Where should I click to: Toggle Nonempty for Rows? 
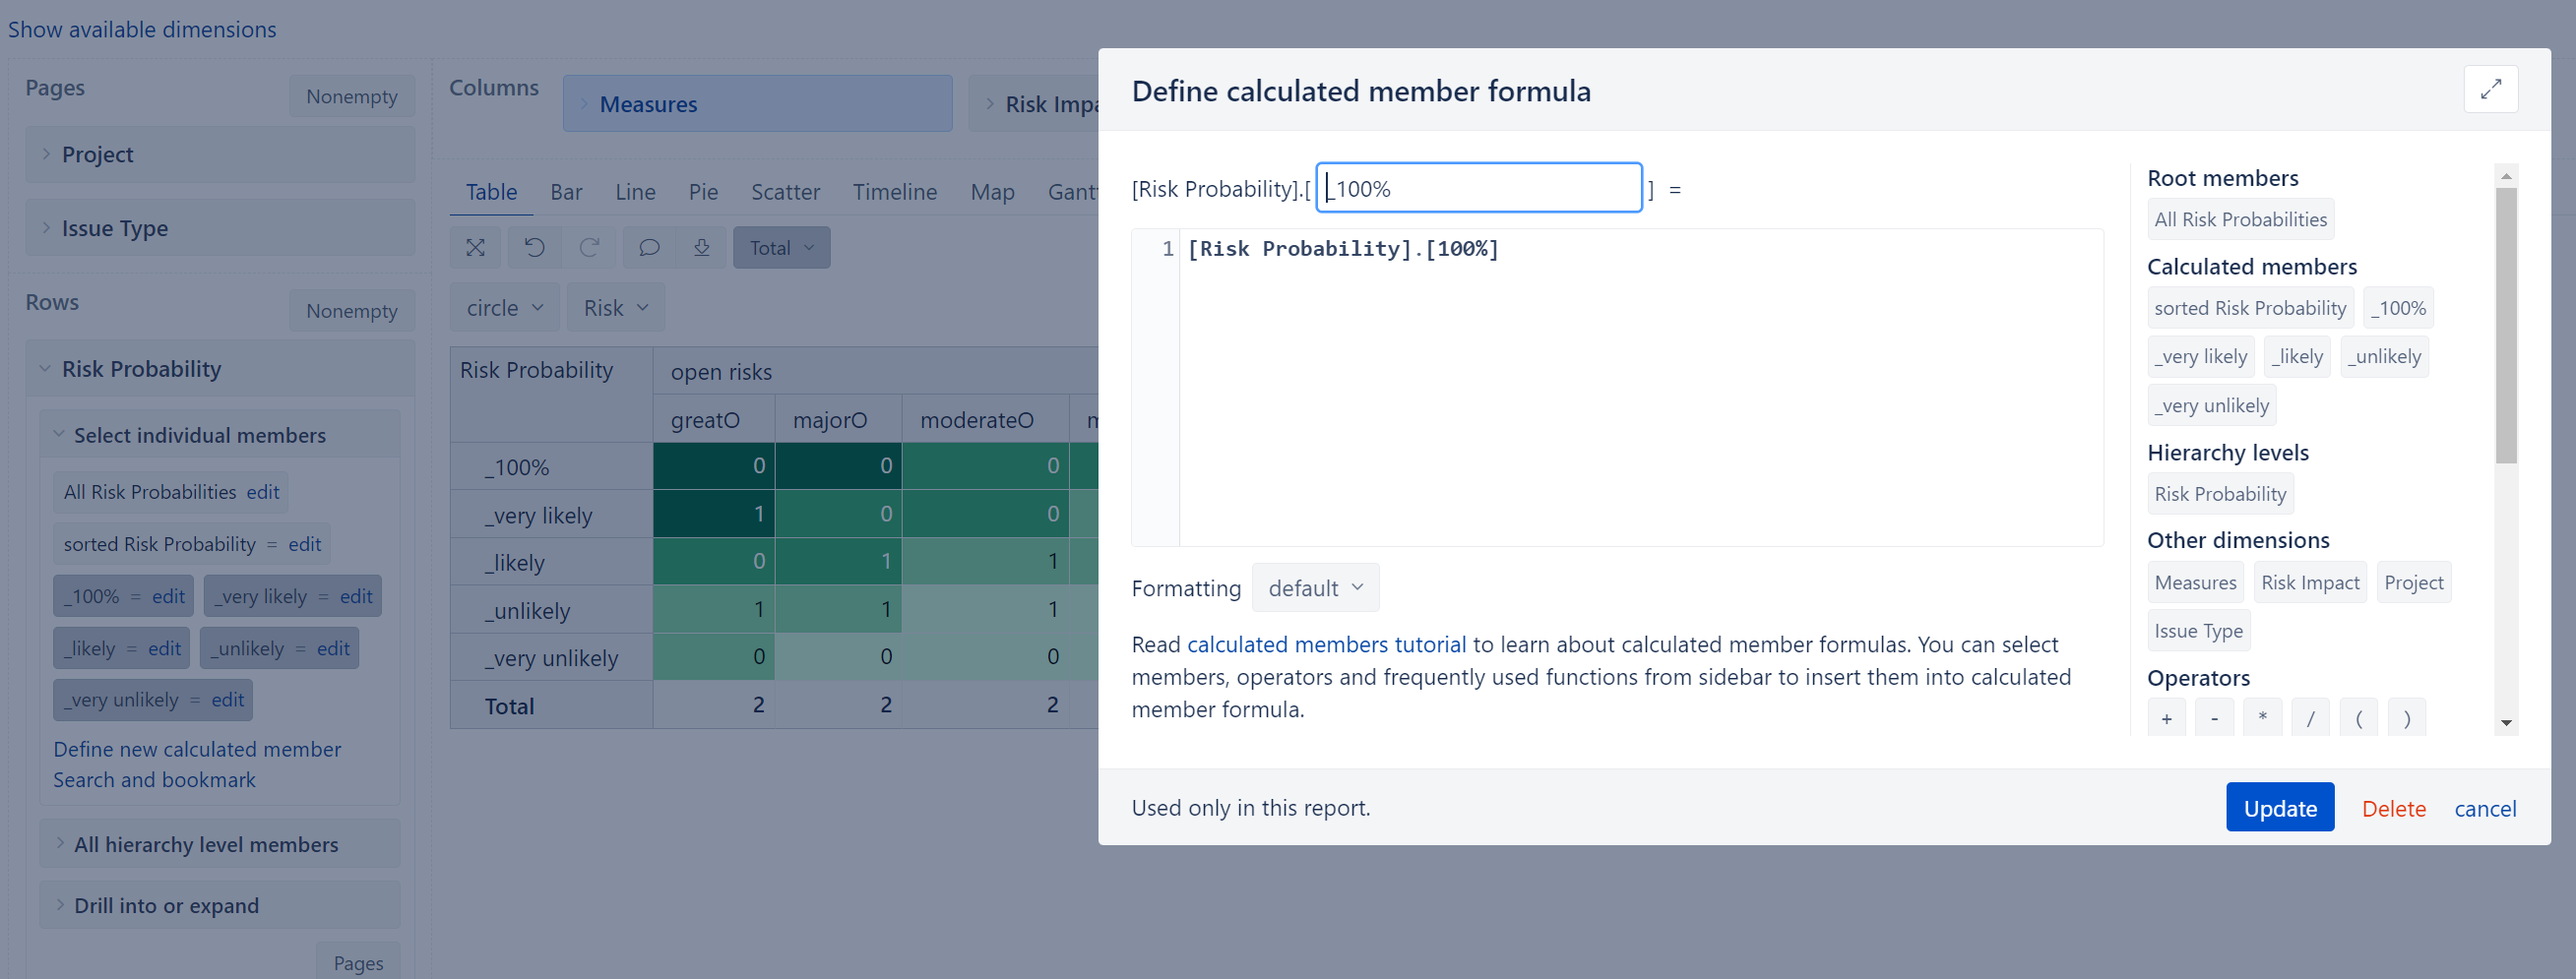(x=352, y=311)
